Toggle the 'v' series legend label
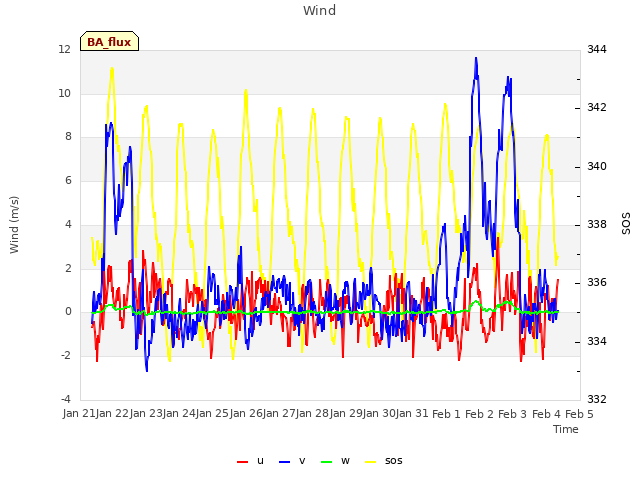Screen dimensions: 640x480 [x=302, y=461]
